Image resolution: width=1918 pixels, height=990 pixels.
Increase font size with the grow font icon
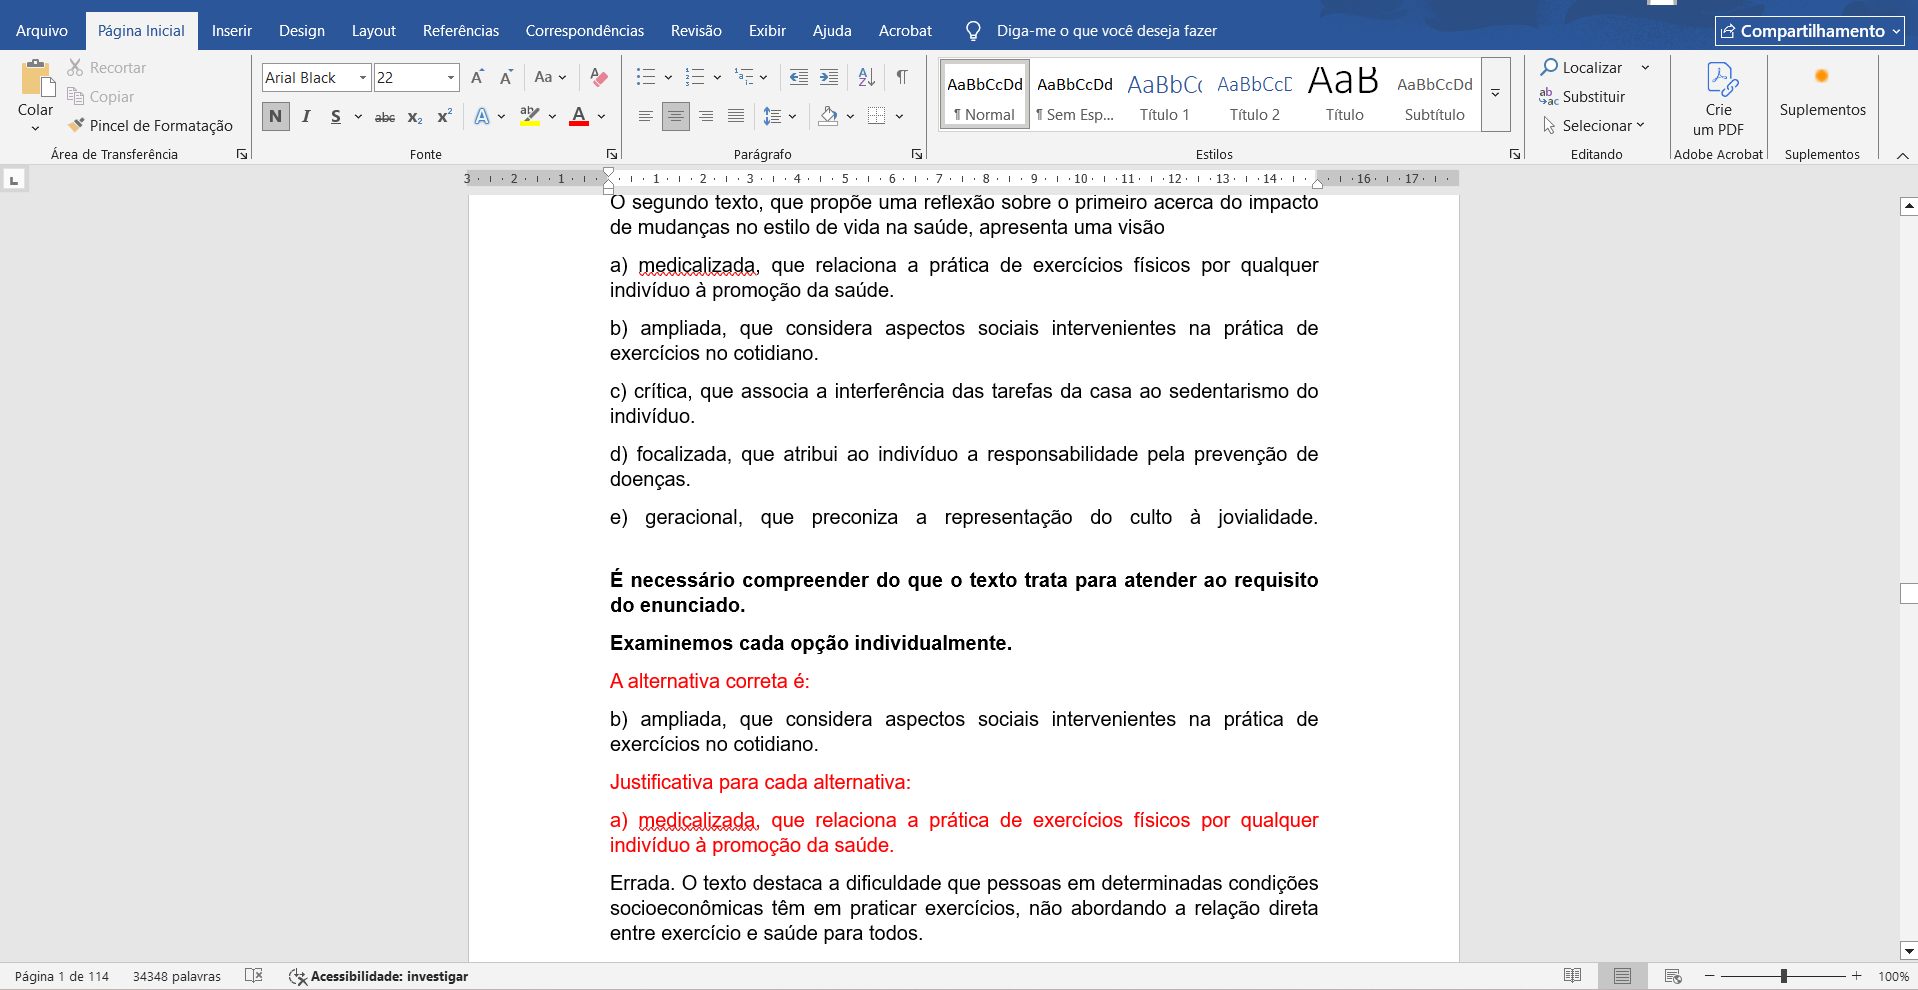pyautogui.click(x=478, y=77)
